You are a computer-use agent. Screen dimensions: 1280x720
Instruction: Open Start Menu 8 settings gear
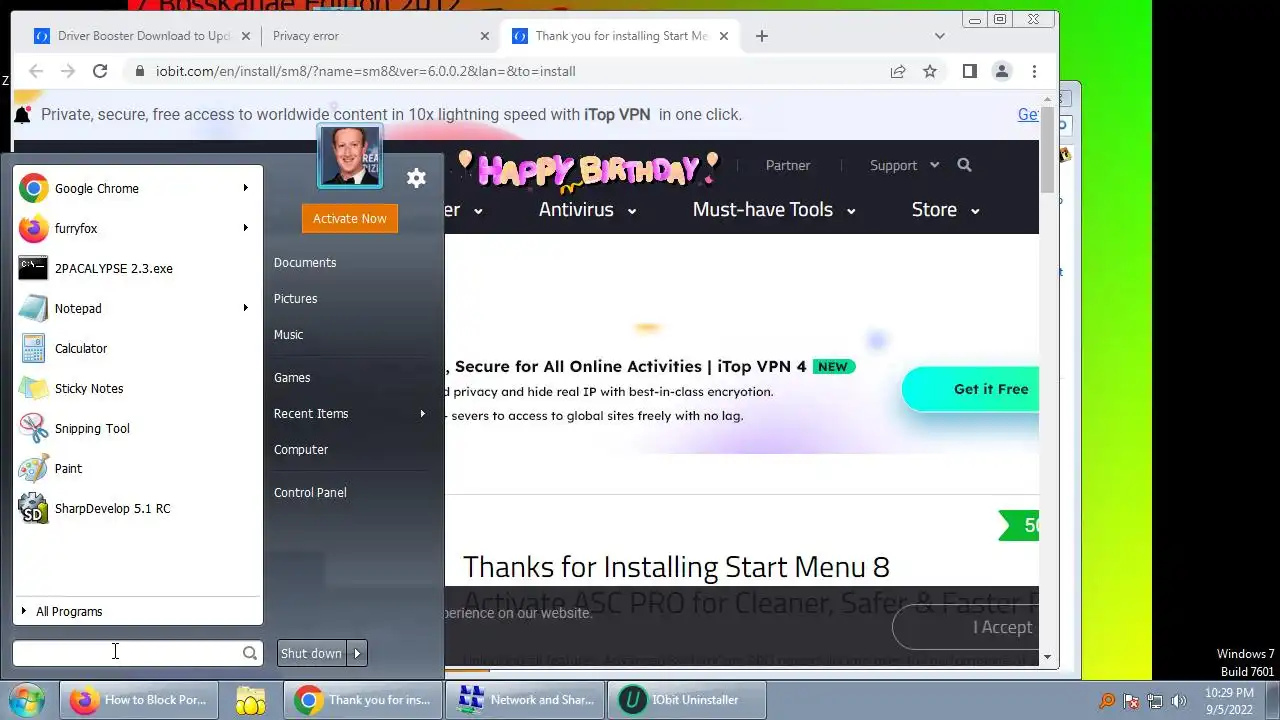point(416,178)
